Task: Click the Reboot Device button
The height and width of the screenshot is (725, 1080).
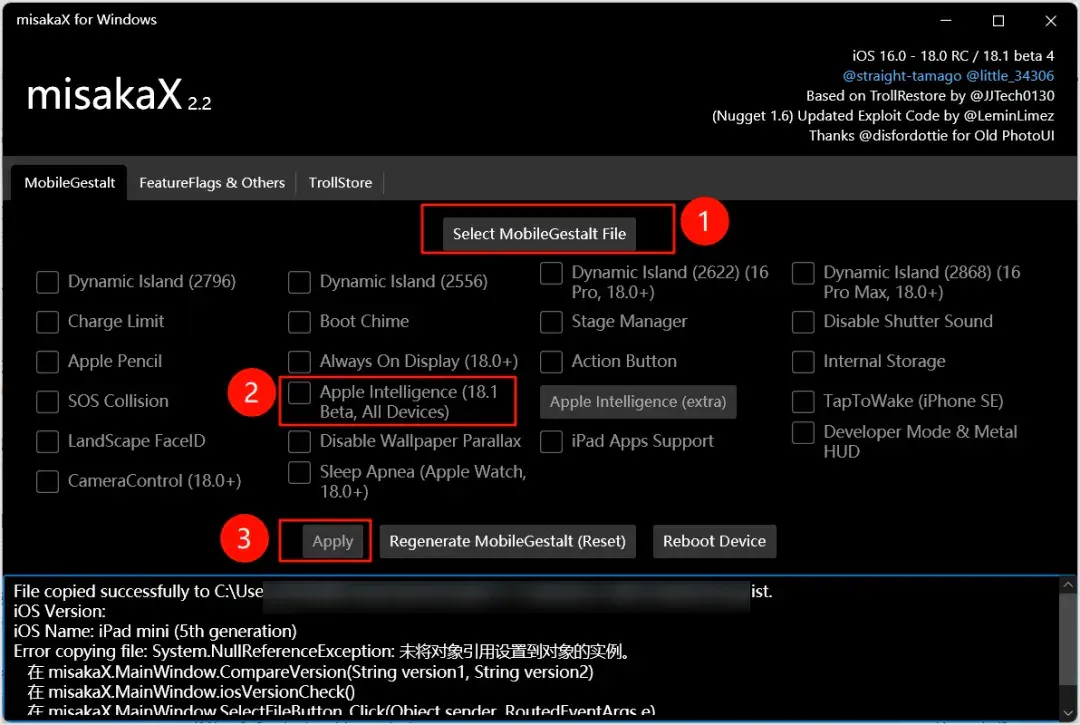Action: click(x=714, y=541)
